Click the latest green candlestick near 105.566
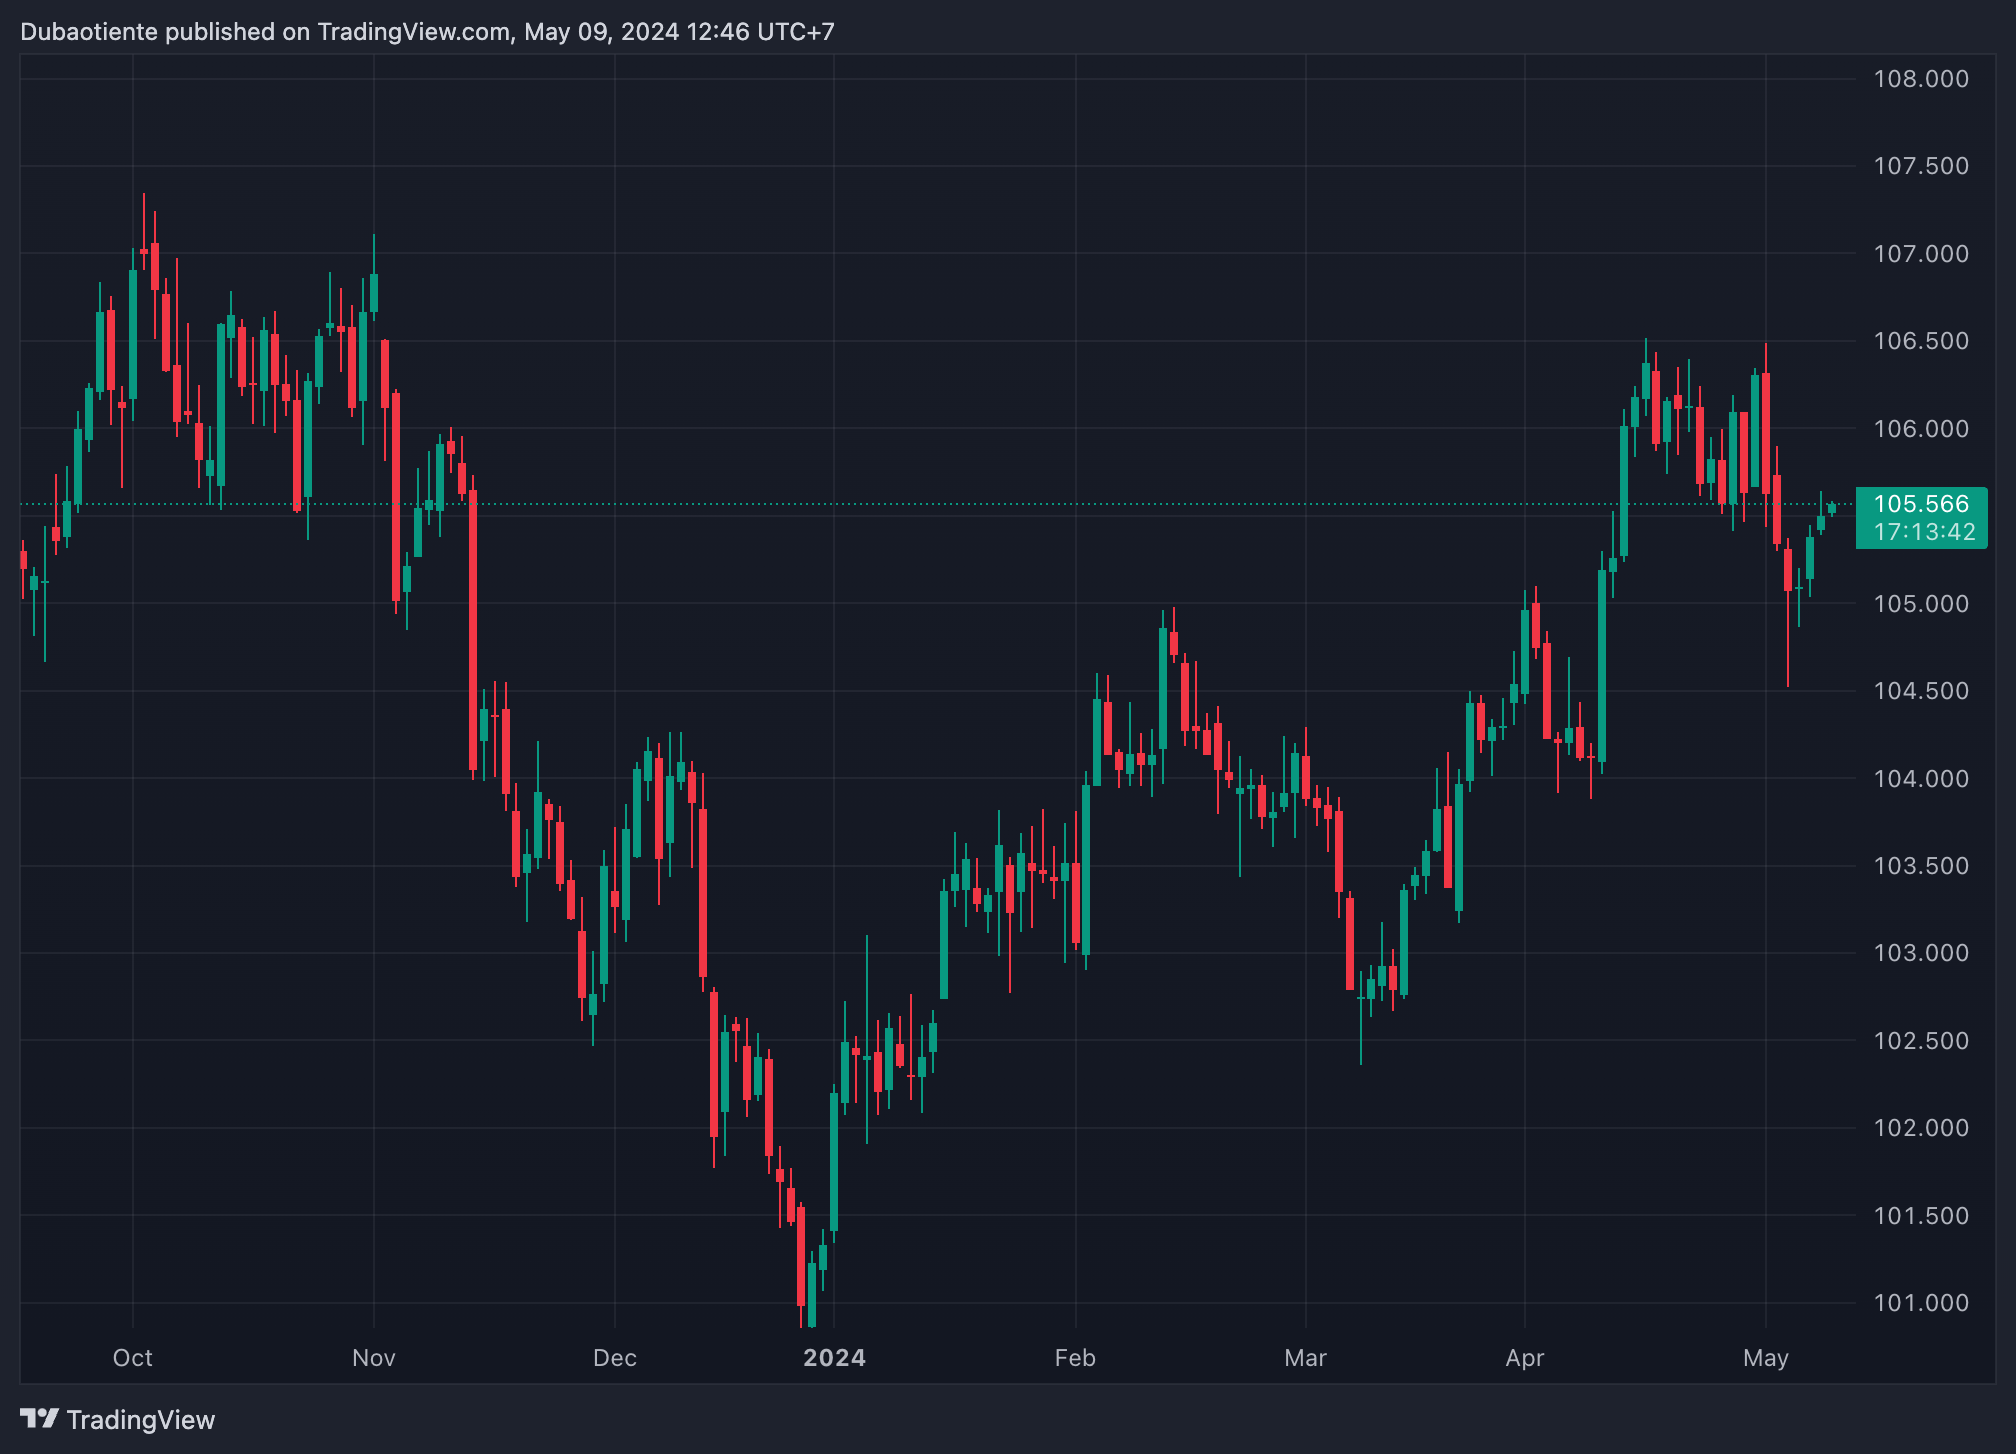The height and width of the screenshot is (1454, 2016). [x=1832, y=508]
